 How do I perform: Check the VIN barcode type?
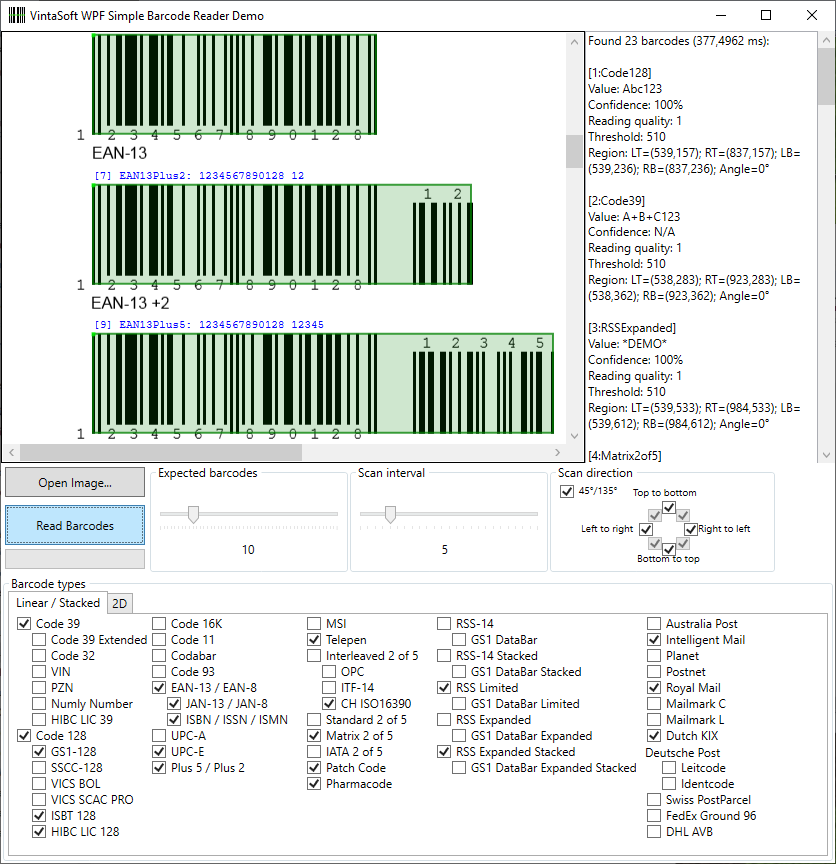pos(39,671)
